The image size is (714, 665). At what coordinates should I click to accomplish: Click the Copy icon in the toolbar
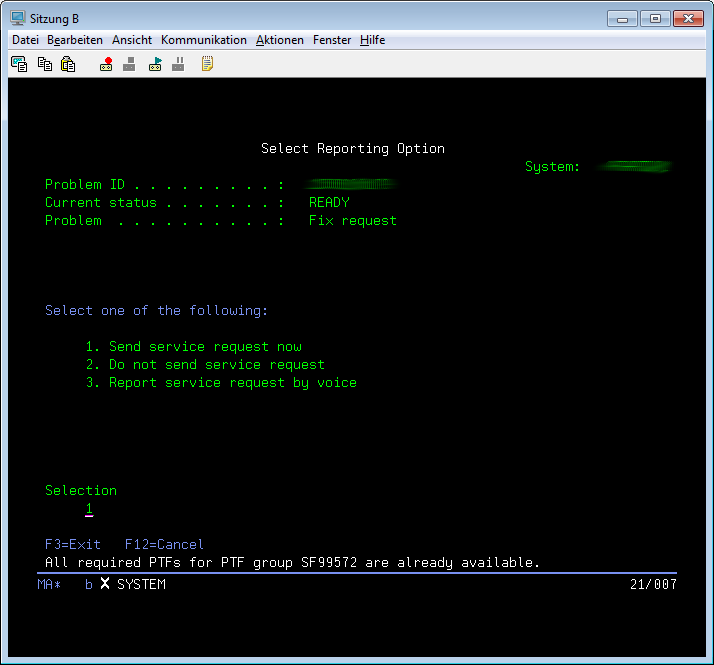(44, 64)
